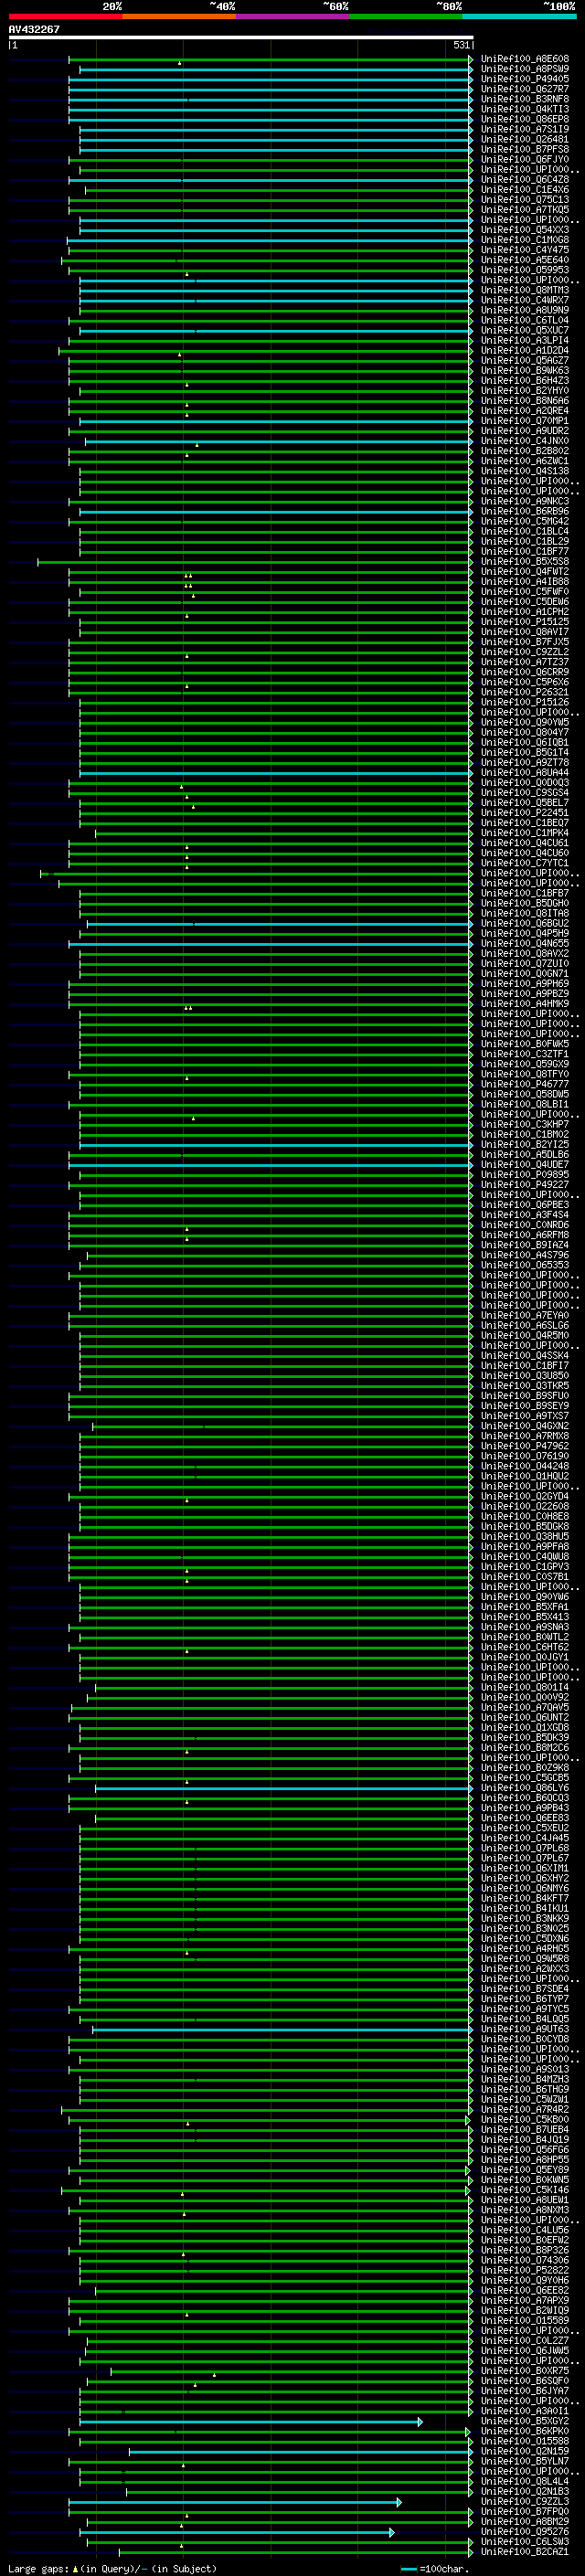This screenshot has height=2576, width=585.
Task: Open hit UniRef100_P49405
Action: (x=524, y=79)
